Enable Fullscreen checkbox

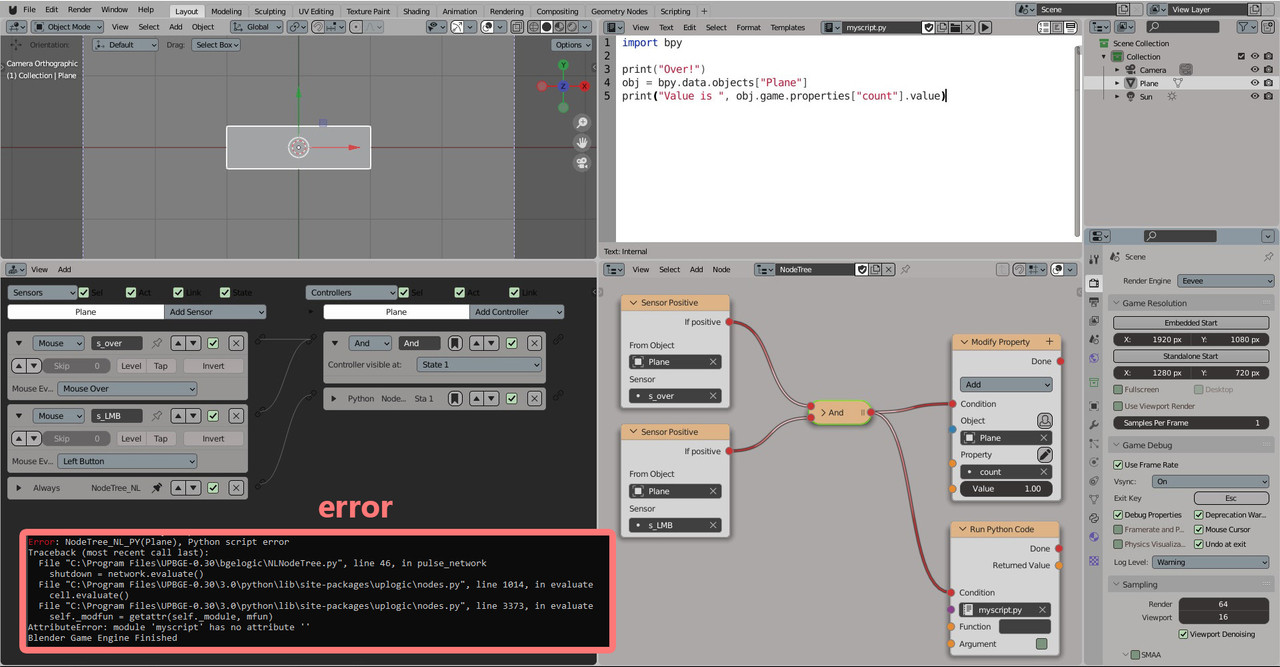1118,389
